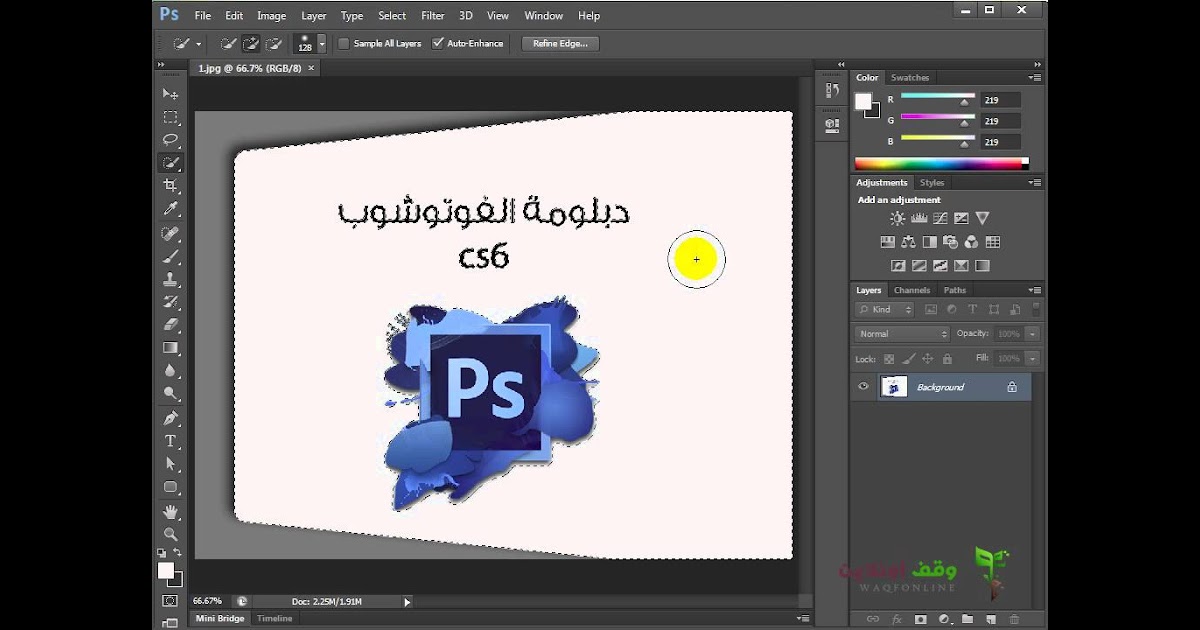
Task: Select the Rounded Rectangle shape tool
Action: click(x=171, y=487)
